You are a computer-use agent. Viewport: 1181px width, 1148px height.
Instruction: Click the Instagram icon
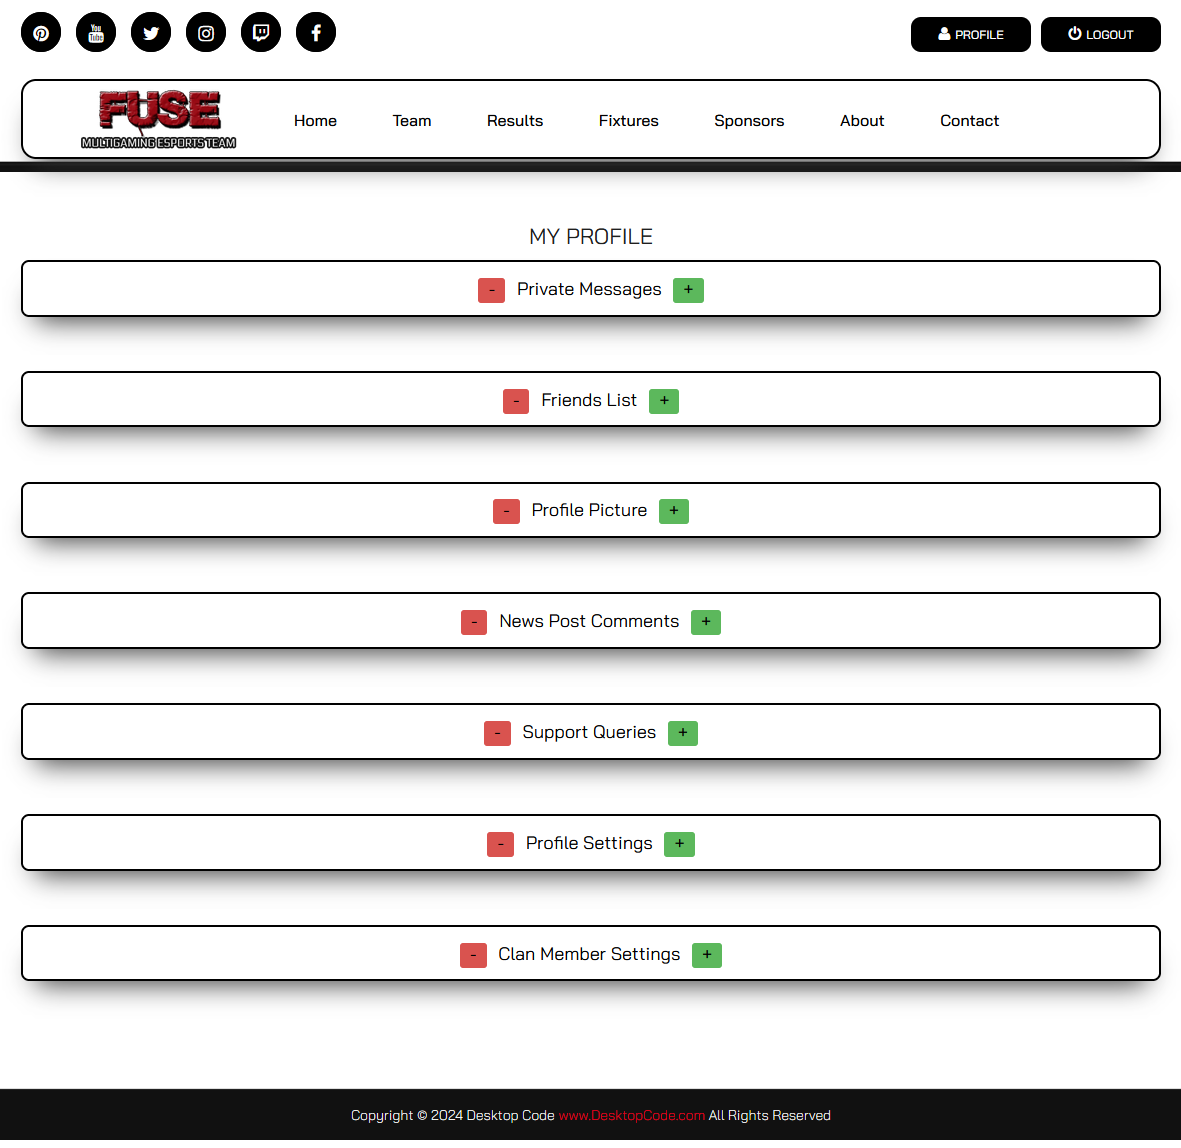206,33
